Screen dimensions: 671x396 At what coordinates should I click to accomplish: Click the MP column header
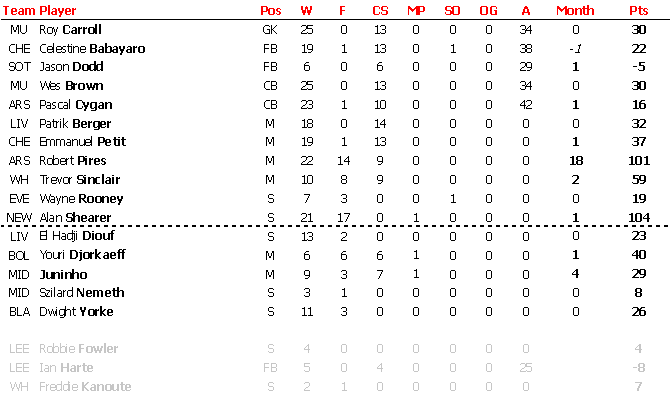coord(416,10)
